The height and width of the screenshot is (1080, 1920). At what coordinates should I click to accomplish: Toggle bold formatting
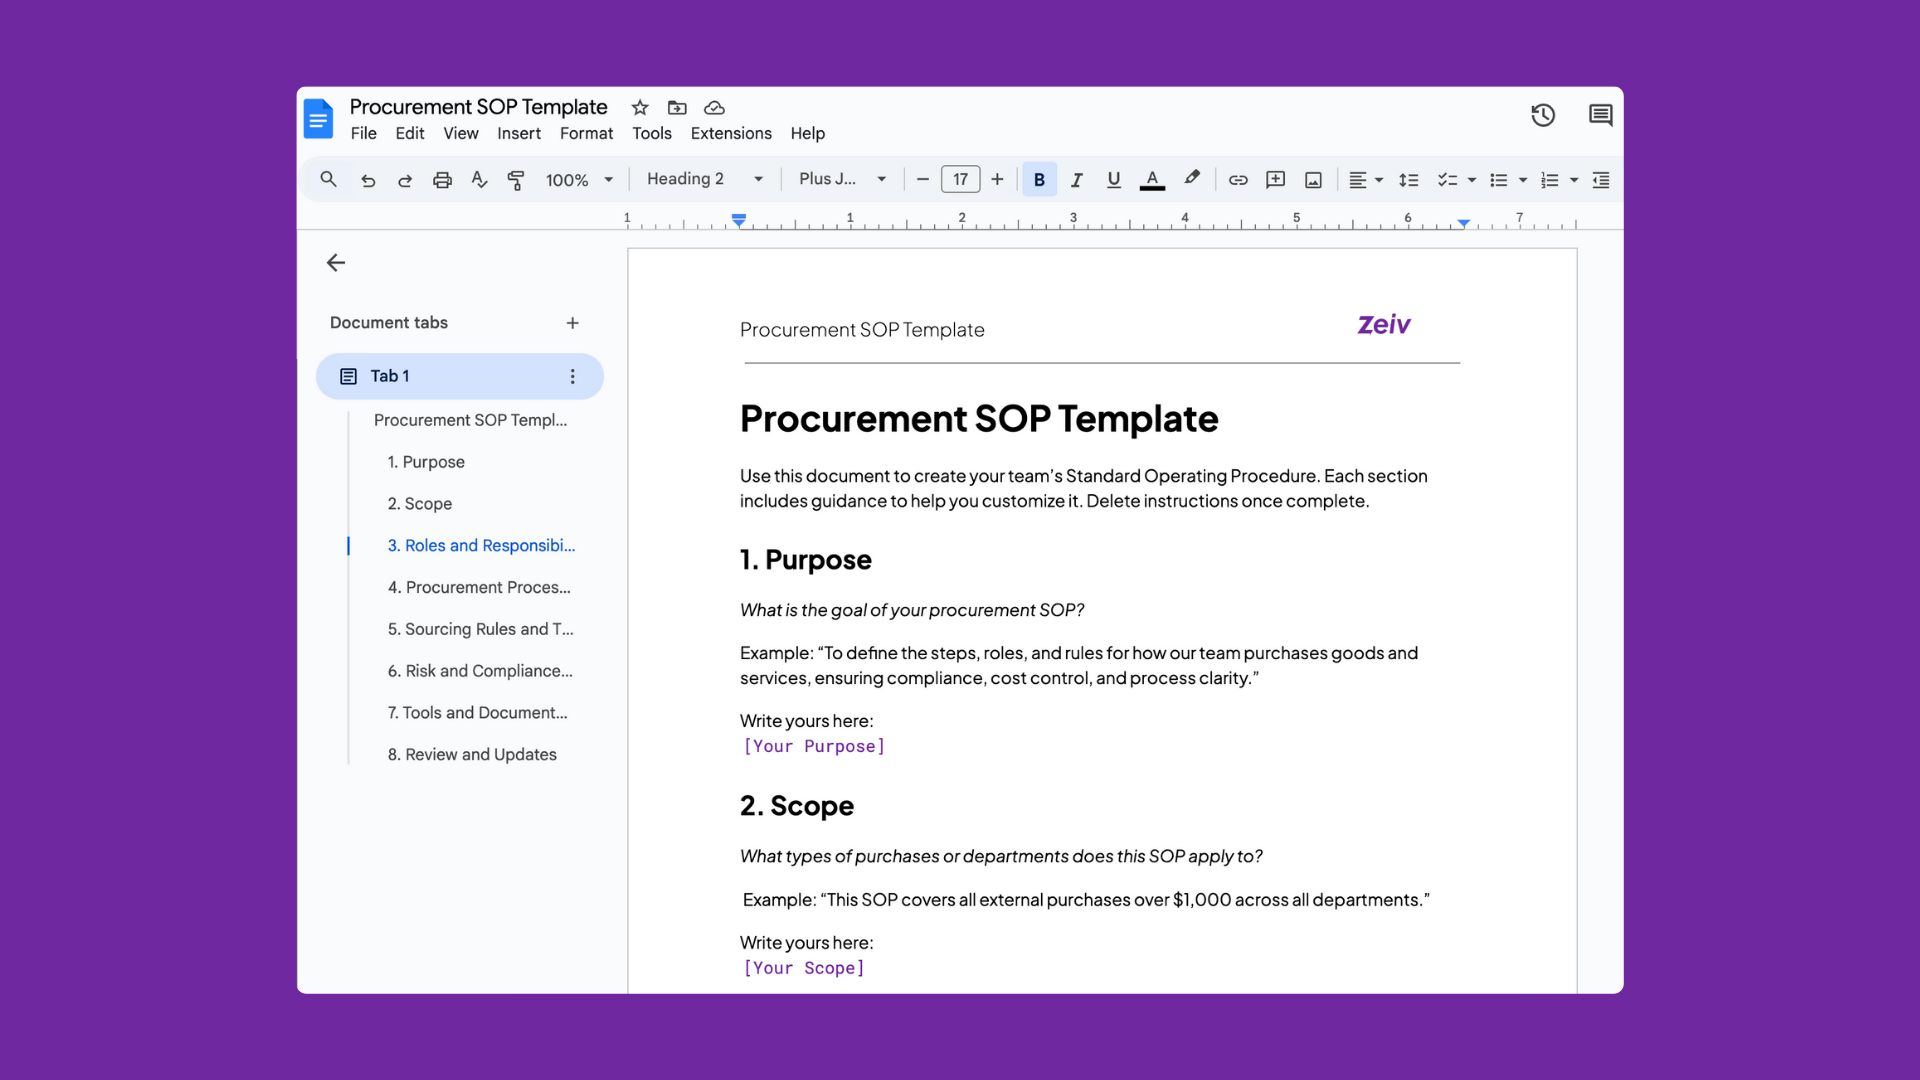point(1039,179)
